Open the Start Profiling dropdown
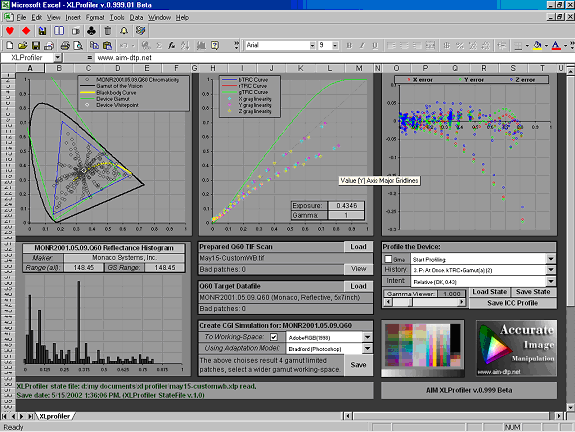575x432 pixels. tap(551, 259)
